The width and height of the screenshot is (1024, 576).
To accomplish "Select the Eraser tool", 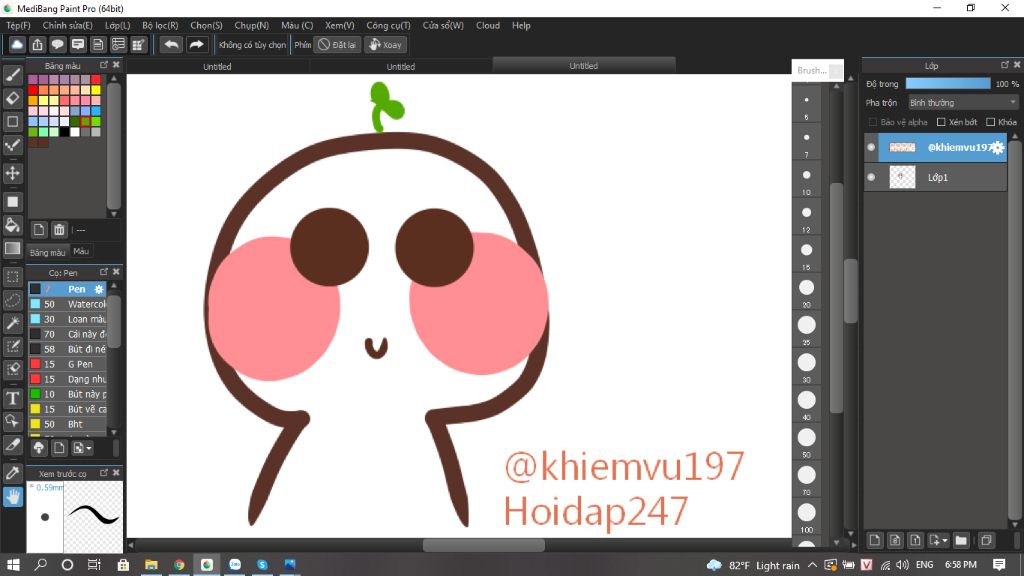I will (12, 98).
